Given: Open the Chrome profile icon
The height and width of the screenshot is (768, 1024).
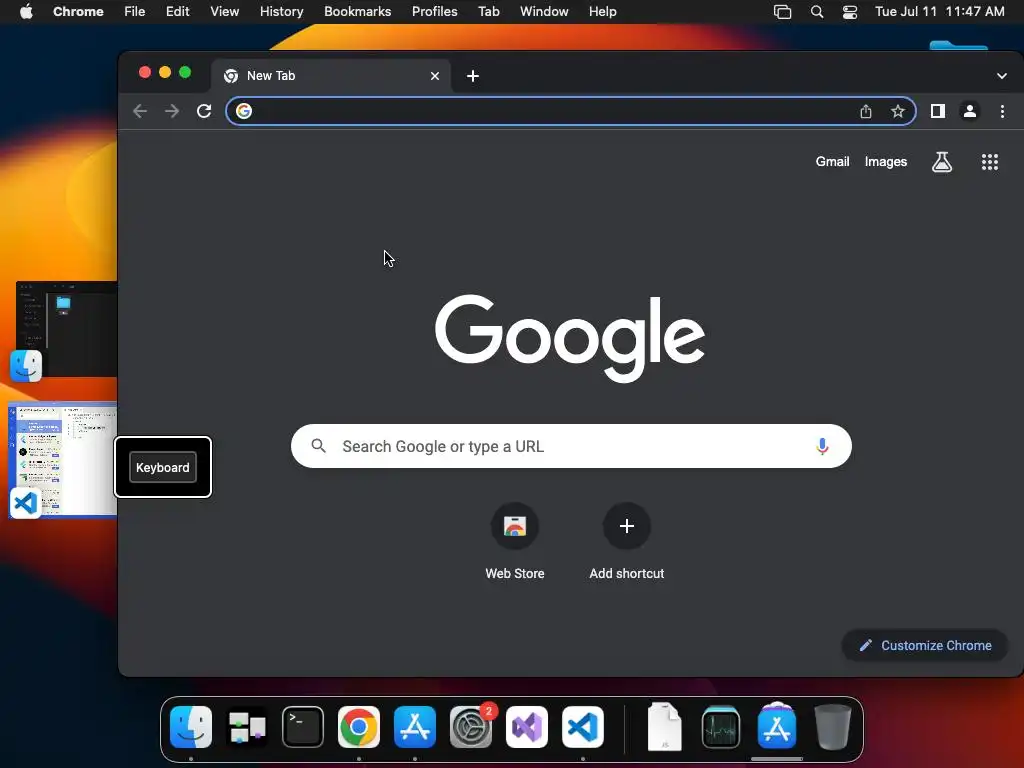Looking at the screenshot, I should pos(970,111).
